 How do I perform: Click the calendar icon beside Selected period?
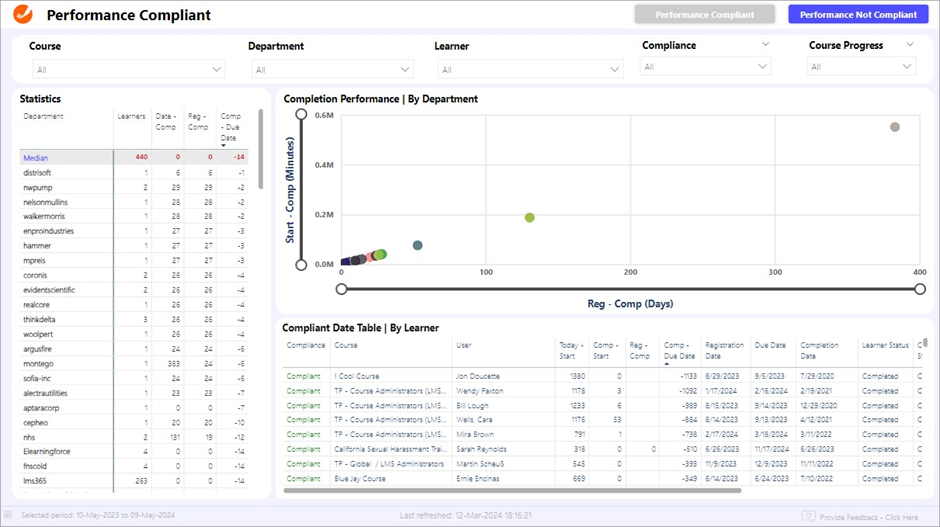click(x=9, y=515)
